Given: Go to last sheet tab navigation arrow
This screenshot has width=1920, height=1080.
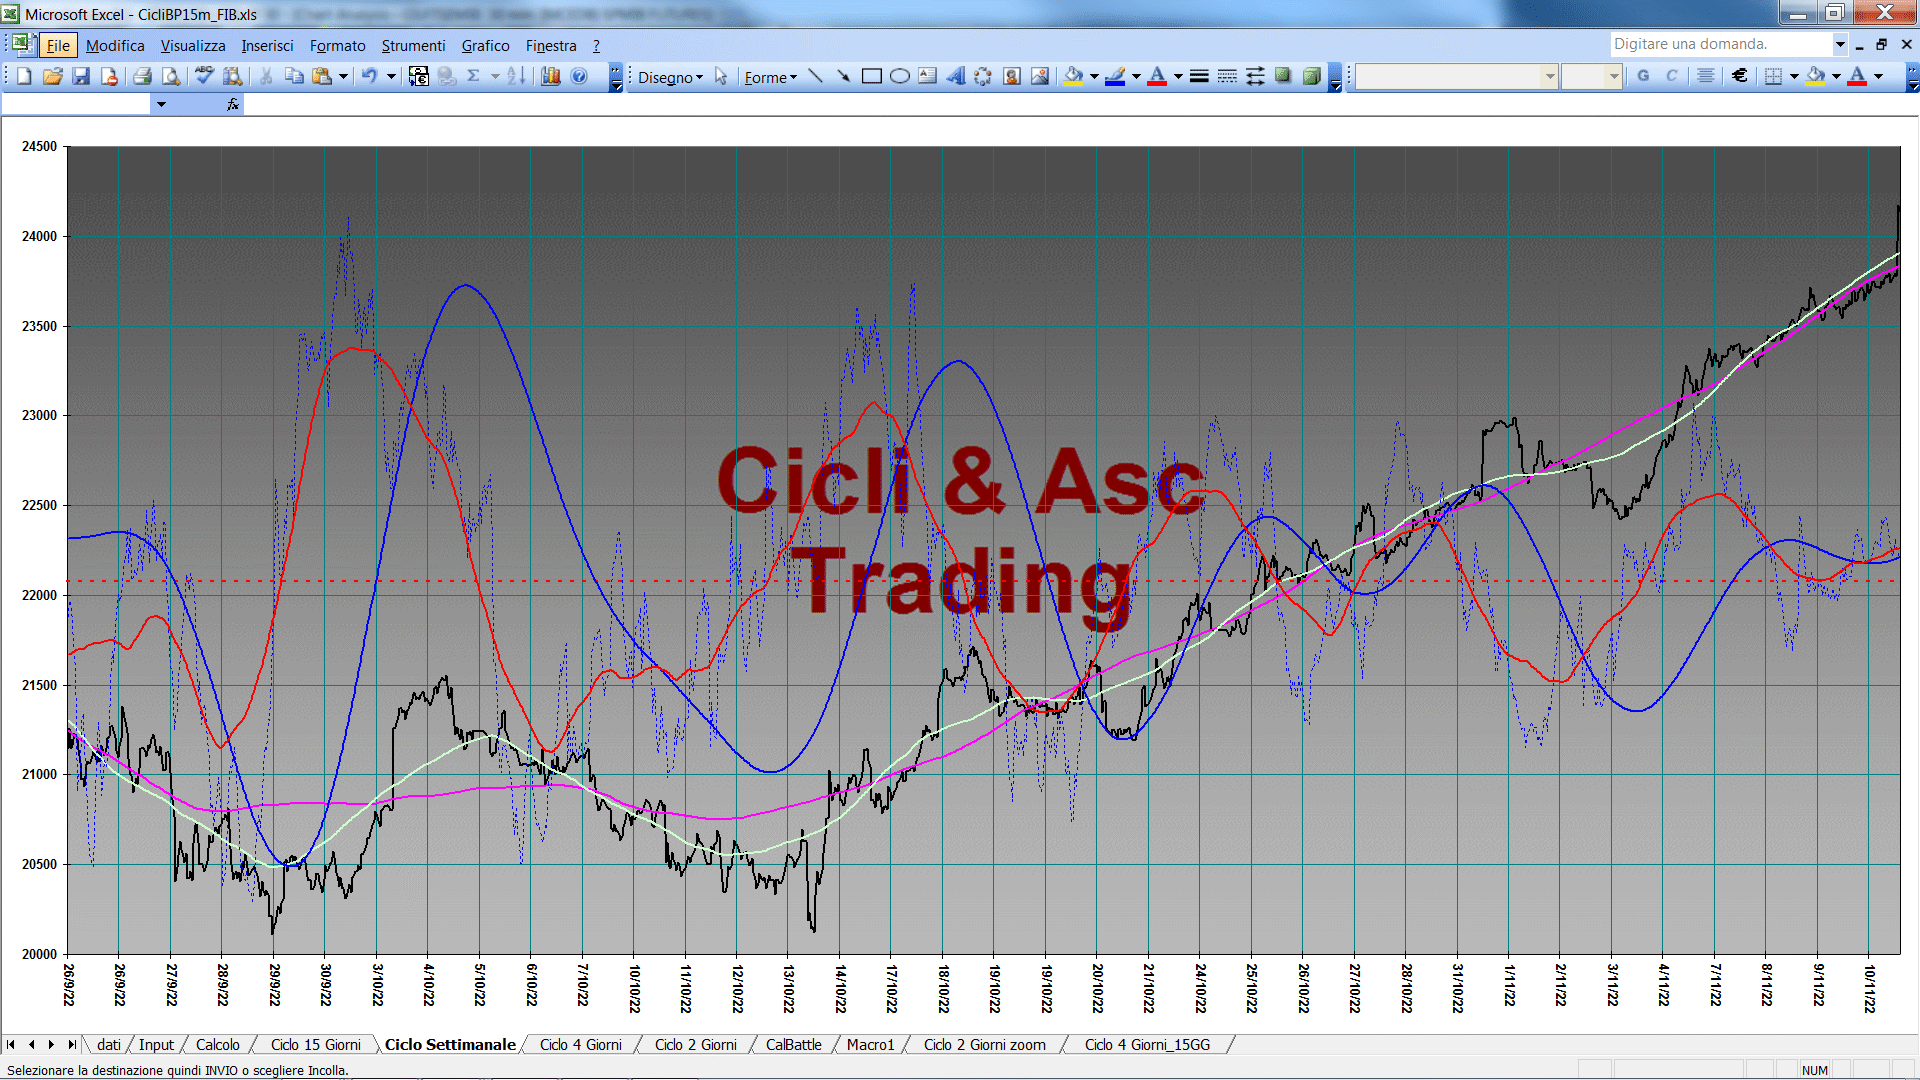Looking at the screenshot, I should click(x=71, y=1044).
